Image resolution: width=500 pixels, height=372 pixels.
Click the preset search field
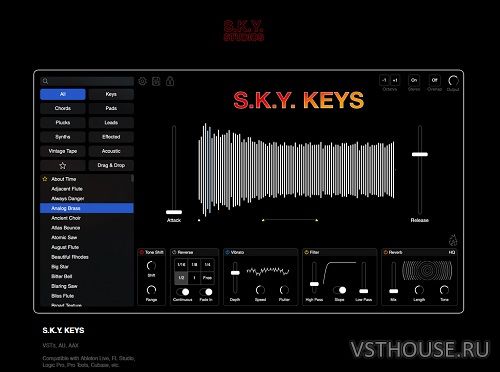pos(87,81)
